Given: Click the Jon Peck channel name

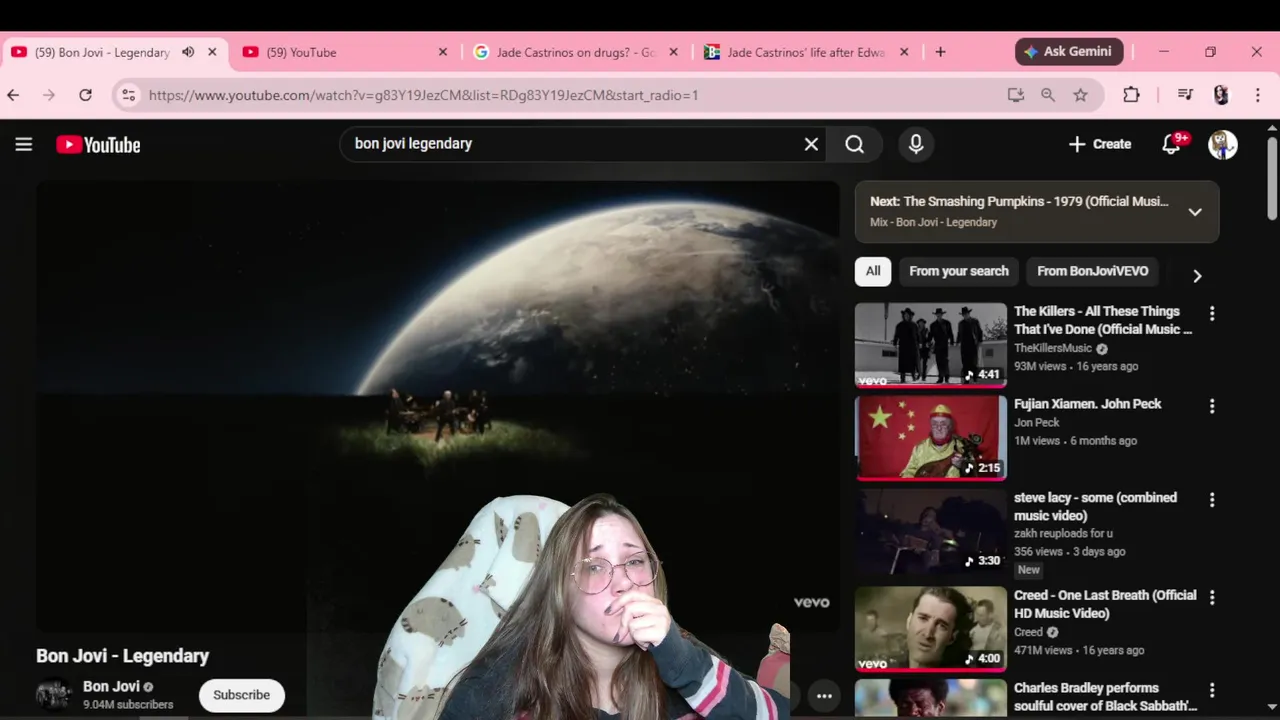Looking at the screenshot, I should tap(1036, 422).
